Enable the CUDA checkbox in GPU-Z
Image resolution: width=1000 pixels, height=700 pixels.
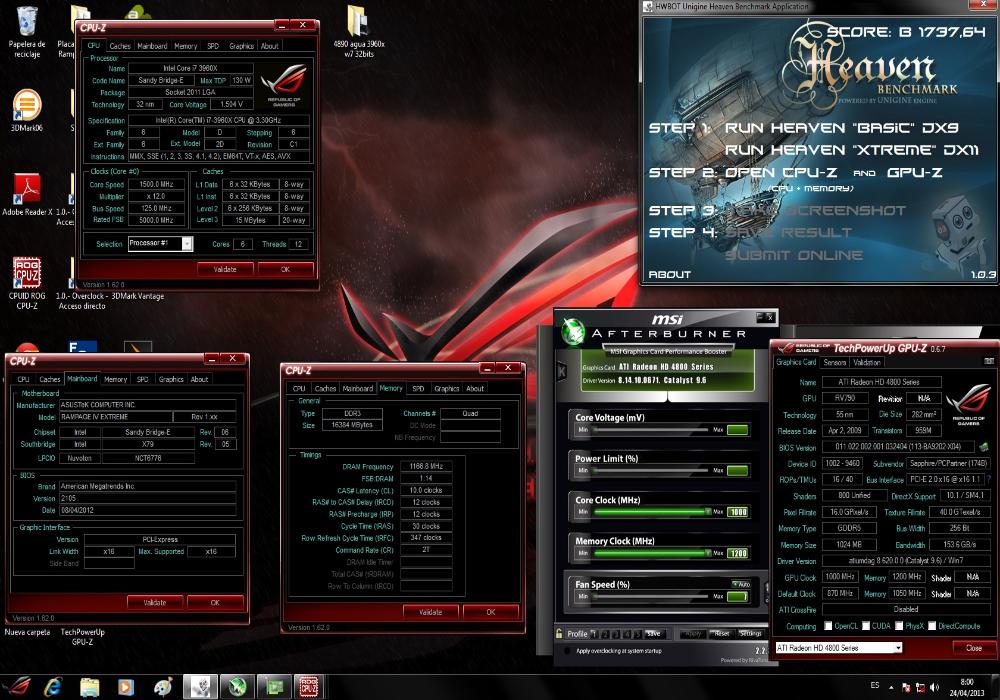click(x=866, y=626)
